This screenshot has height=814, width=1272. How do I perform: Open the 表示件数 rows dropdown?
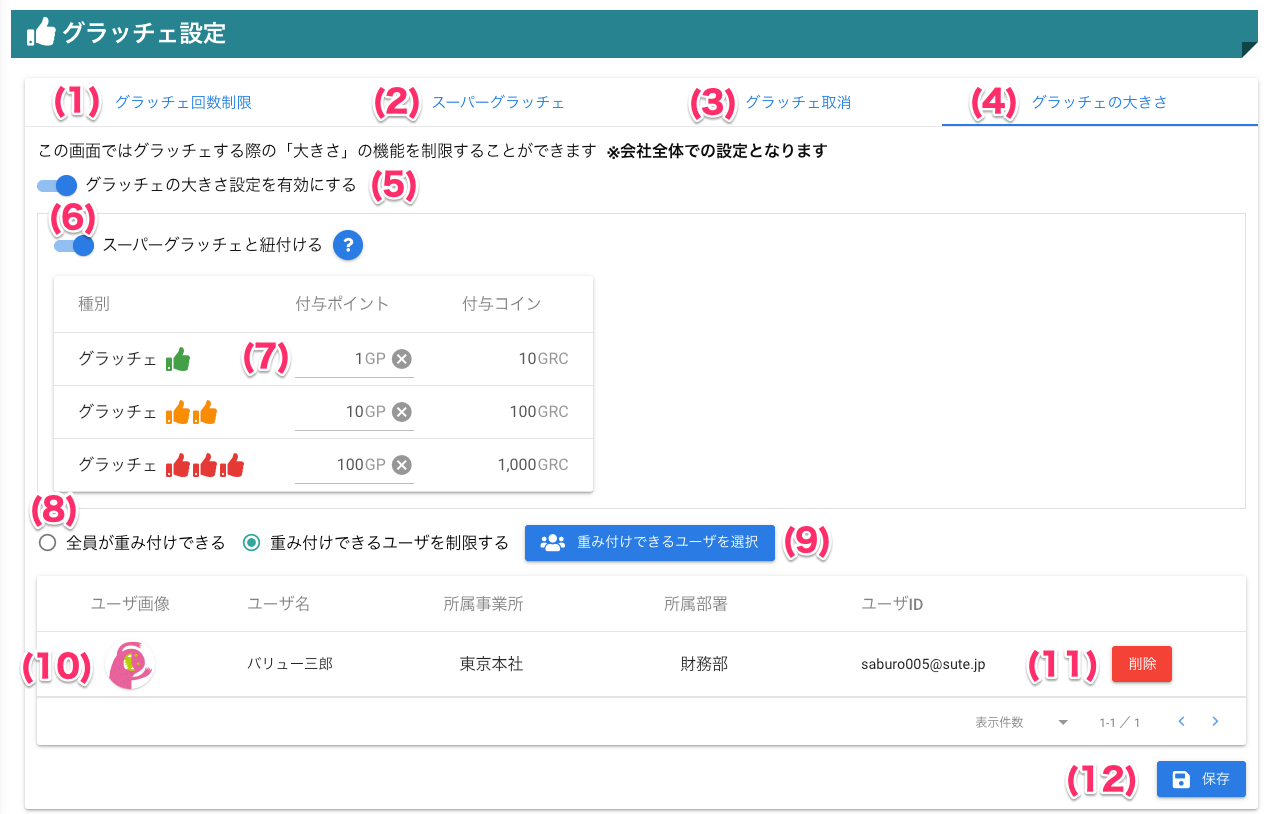click(1063, 722)
